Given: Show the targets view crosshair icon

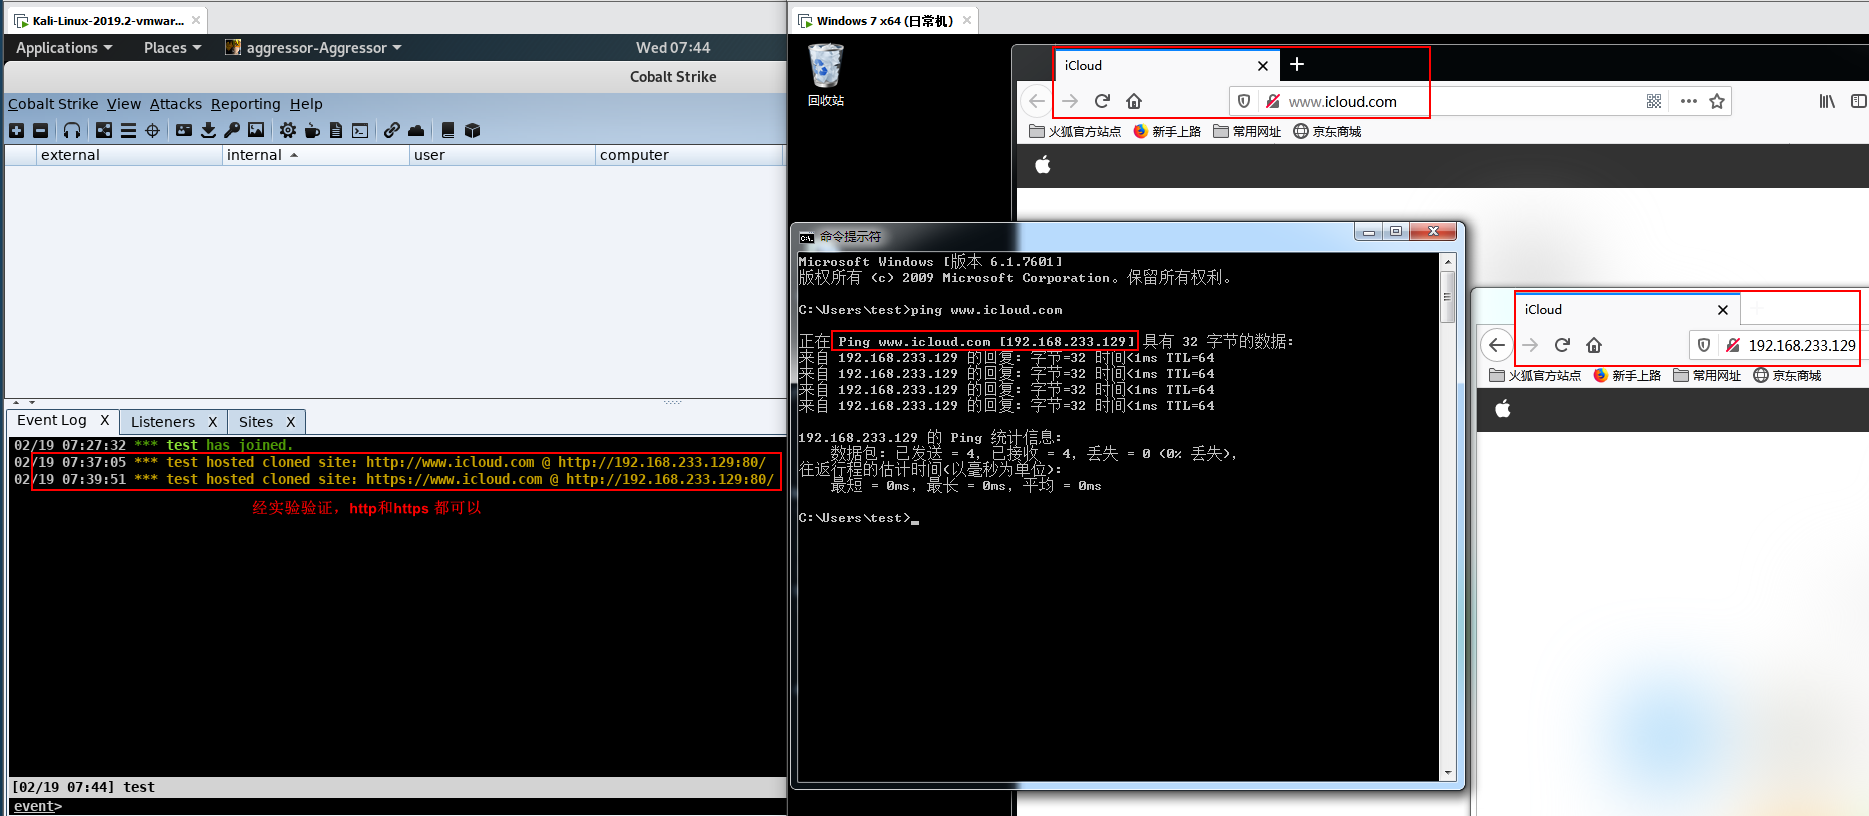Looking at the screenshot, I should click(152, 130).
